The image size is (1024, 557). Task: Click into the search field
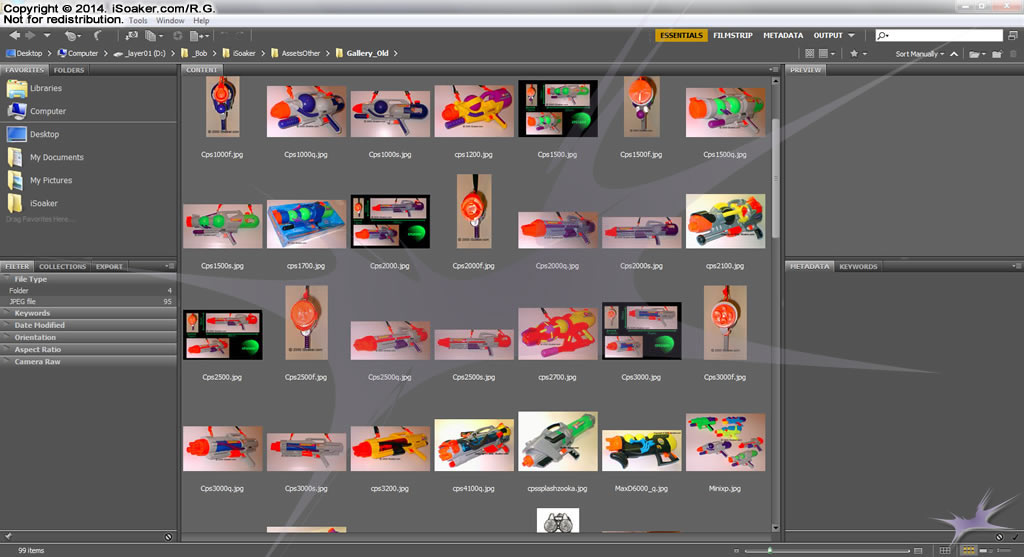(939, 35)
